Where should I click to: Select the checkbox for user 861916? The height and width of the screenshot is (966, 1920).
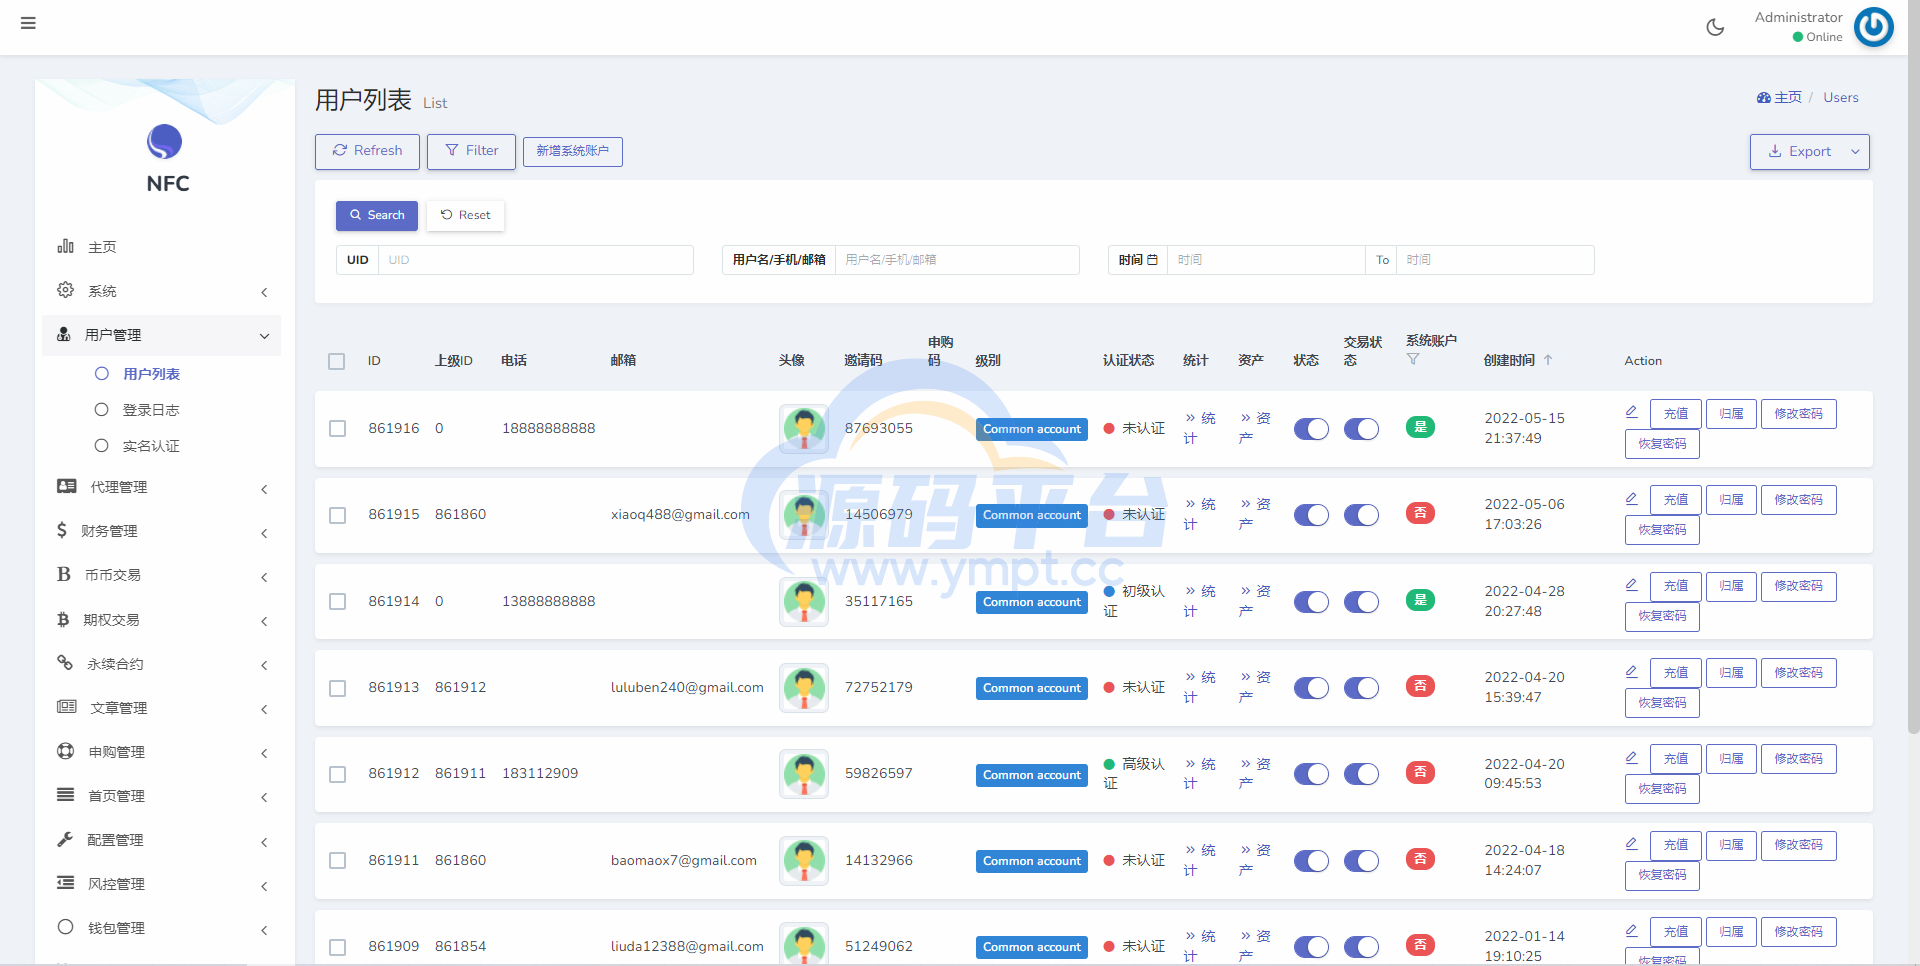(x=338, y=428)
